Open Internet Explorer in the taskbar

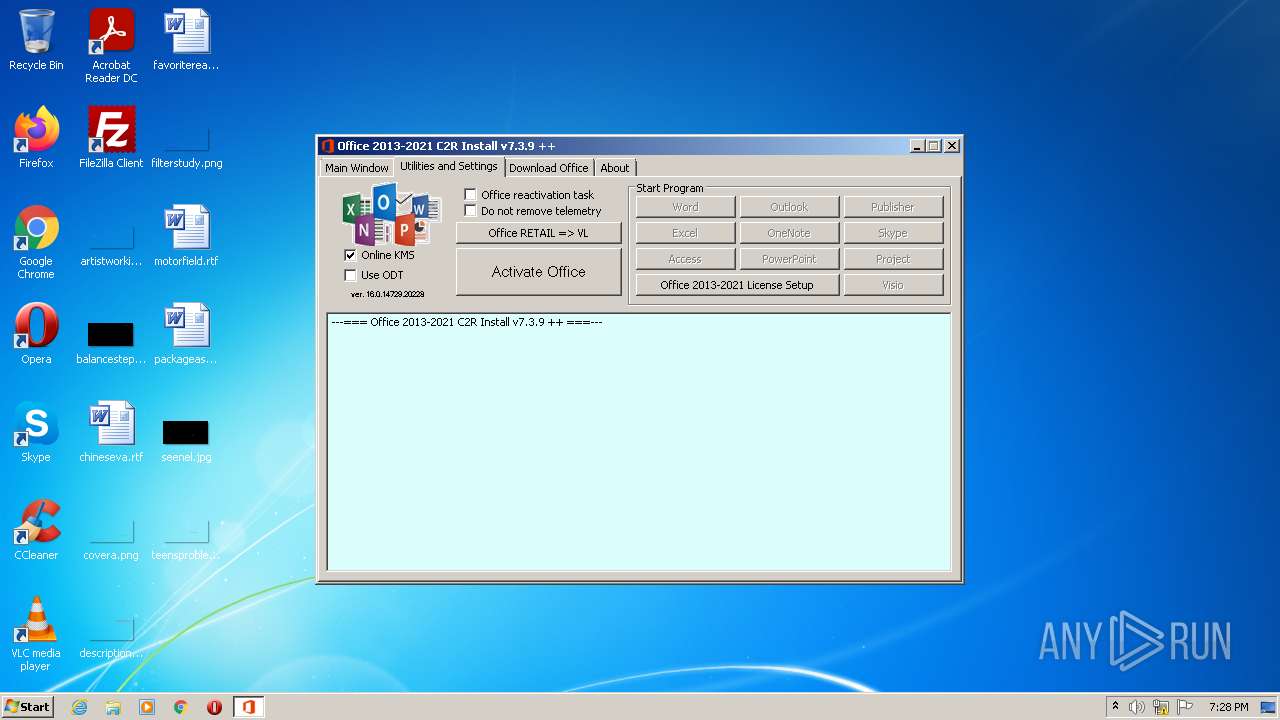pyautogui.click(x=80, y=707)
